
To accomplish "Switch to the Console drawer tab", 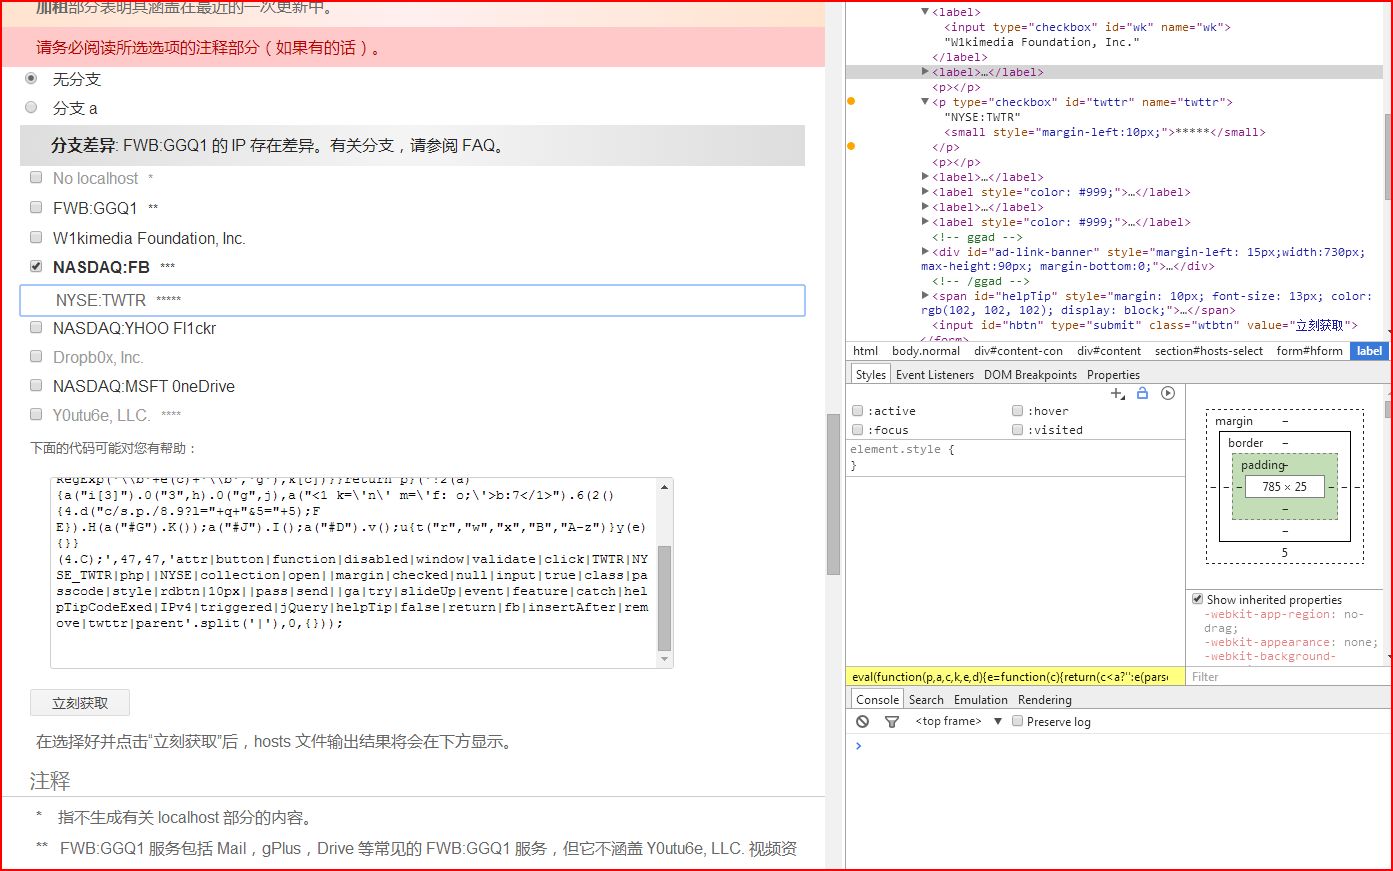I will (x=877, y=699).
